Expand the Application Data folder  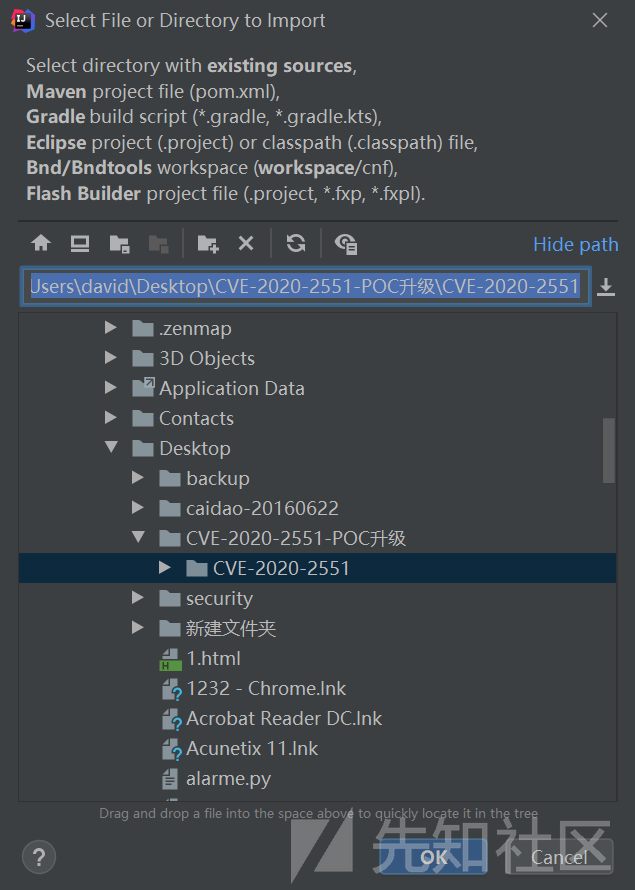point(111,388)
